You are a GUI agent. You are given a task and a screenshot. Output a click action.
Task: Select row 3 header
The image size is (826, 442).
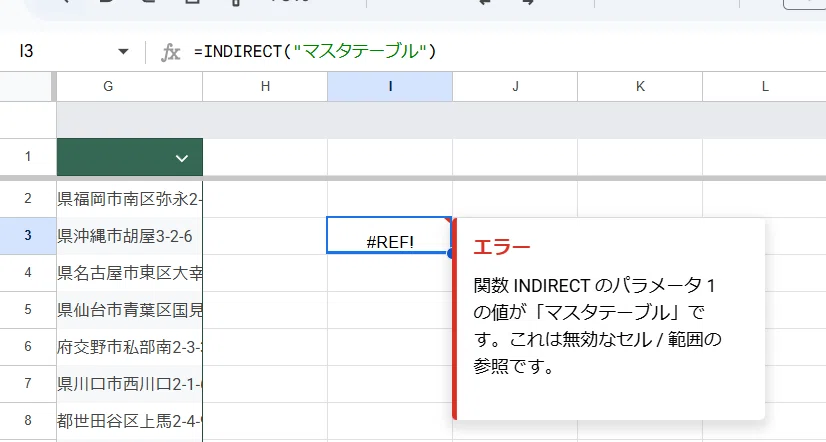28,235
